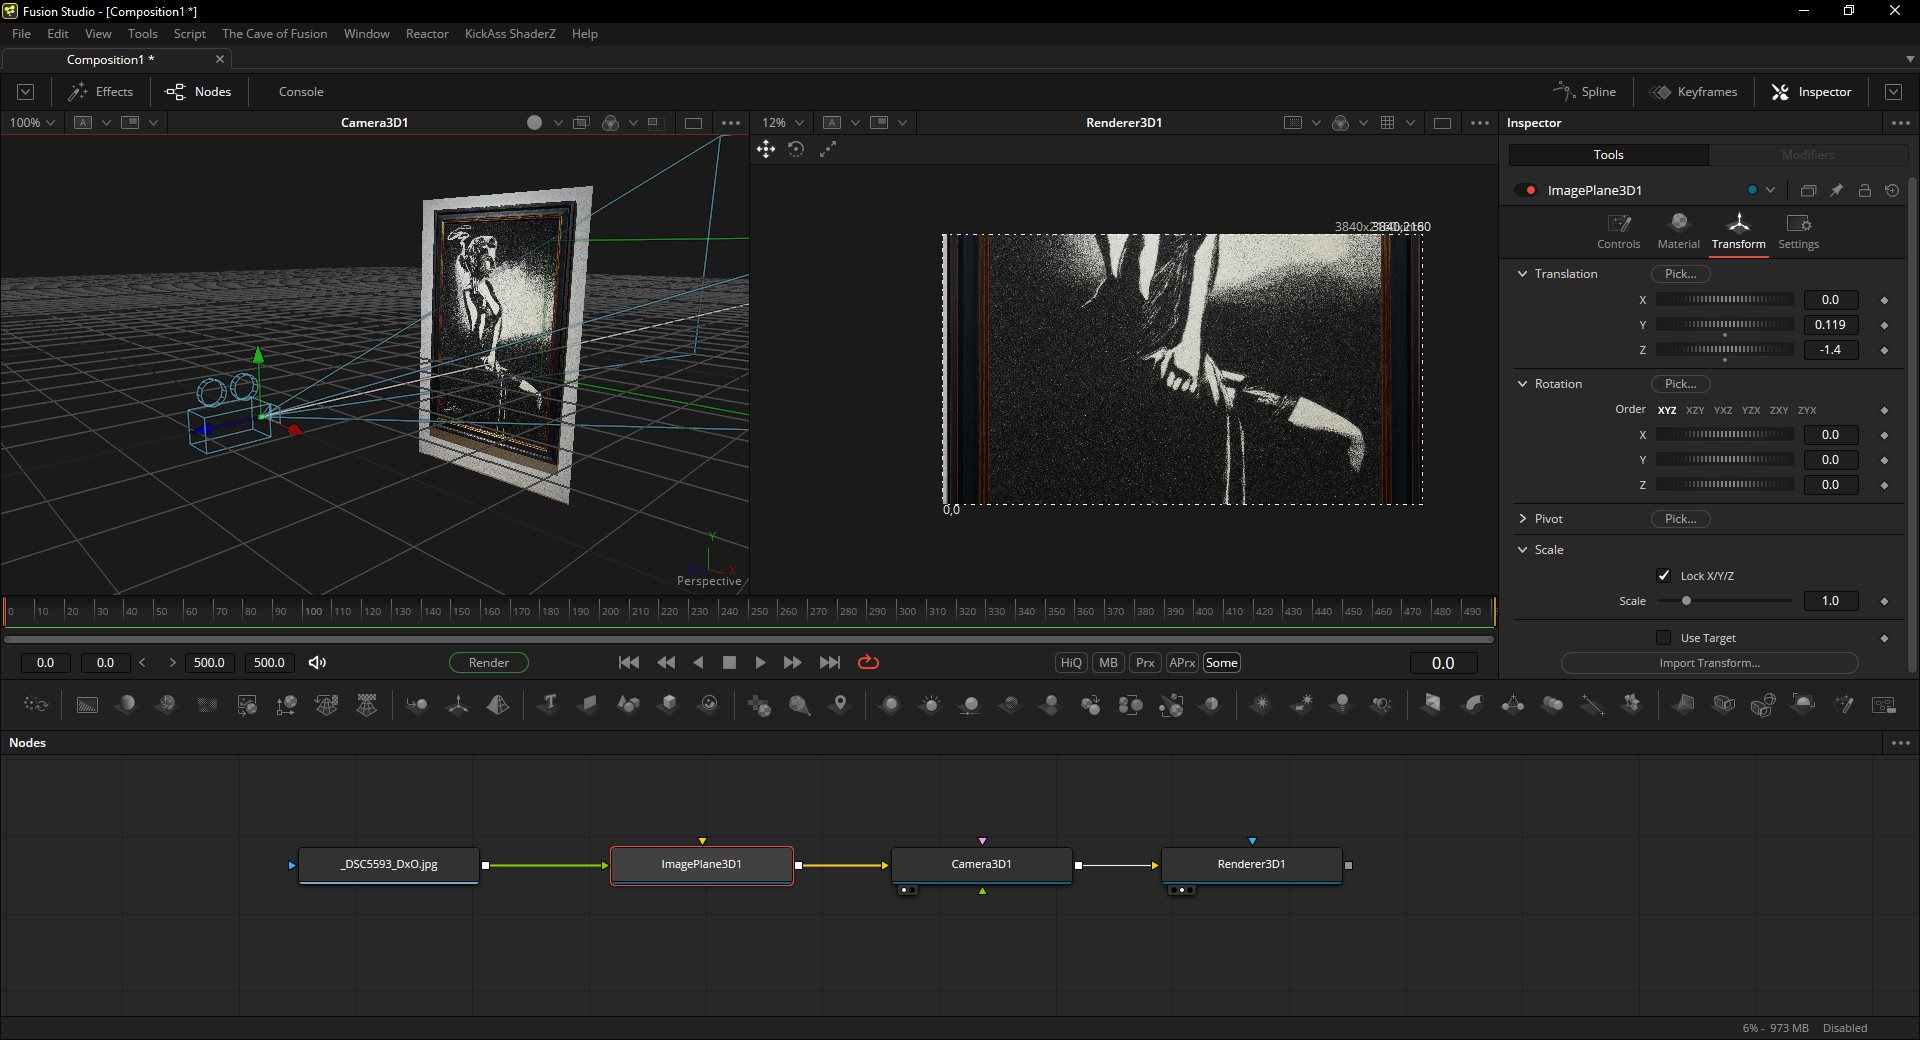Open the Reactor menu

(427, 33)
